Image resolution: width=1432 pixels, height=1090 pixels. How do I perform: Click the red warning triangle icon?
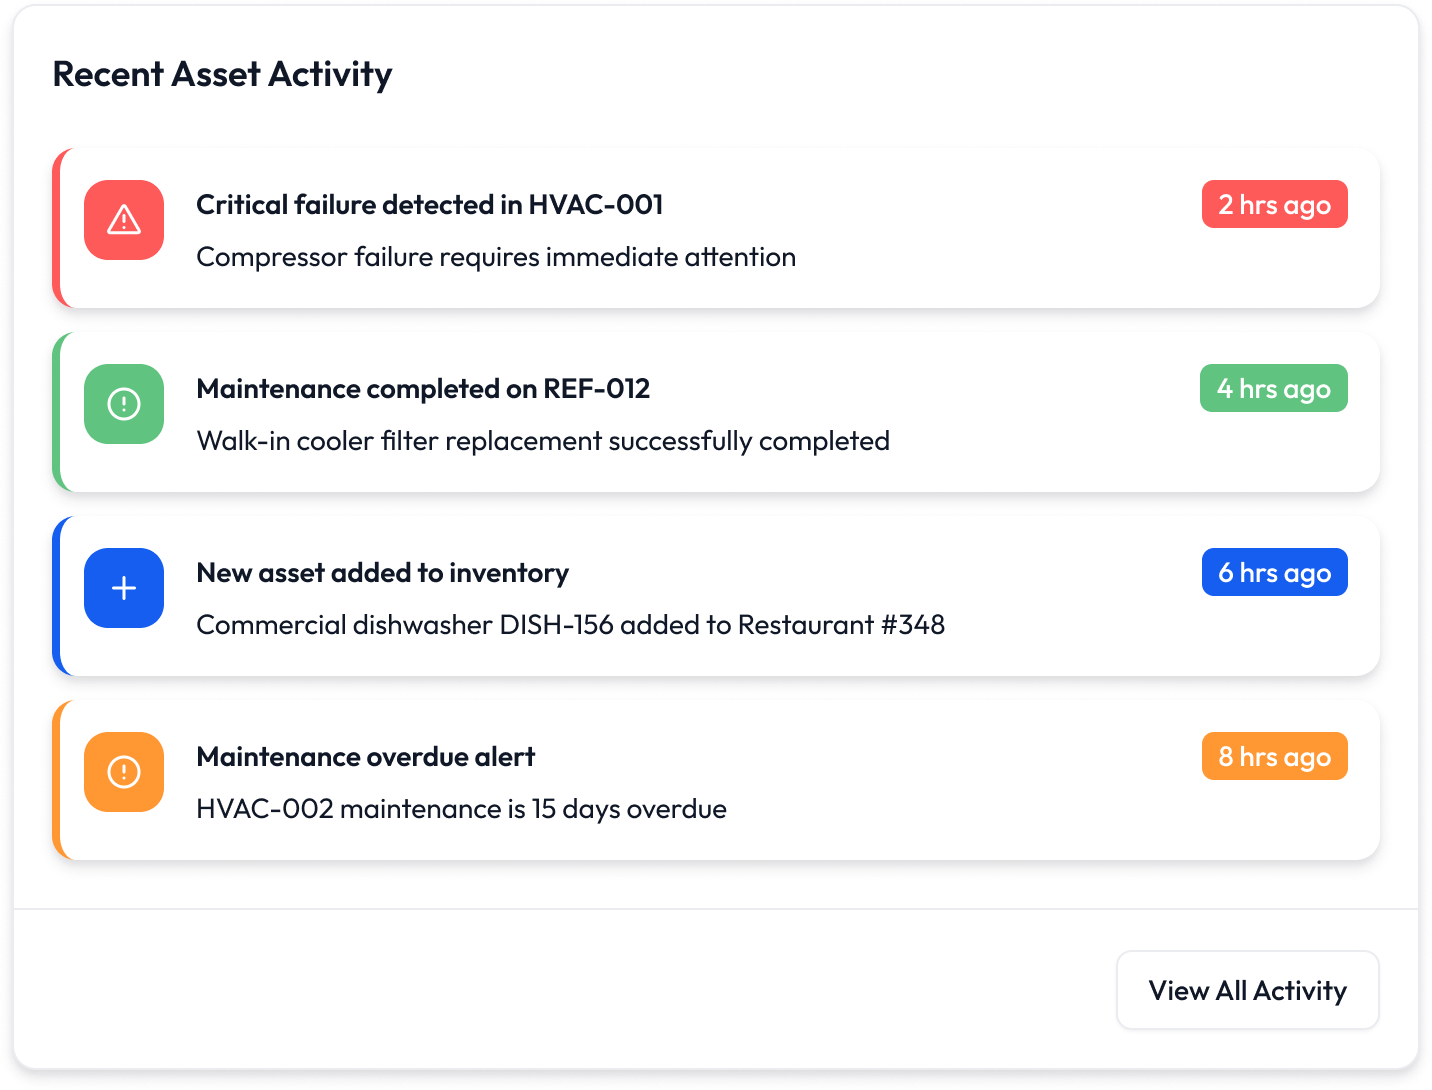[124, 220]
